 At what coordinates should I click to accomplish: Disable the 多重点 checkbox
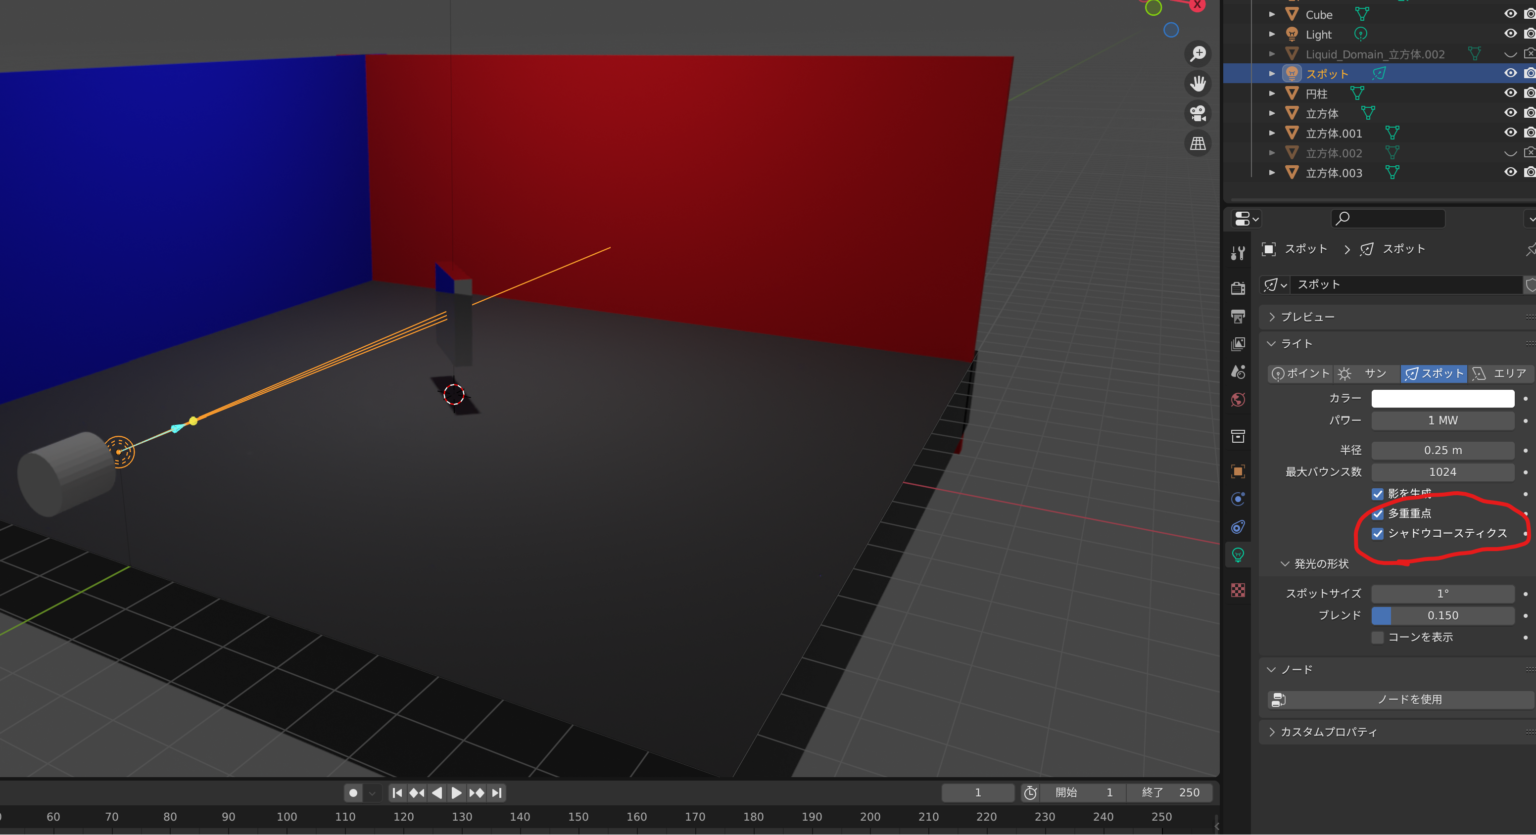point(1377,513)
